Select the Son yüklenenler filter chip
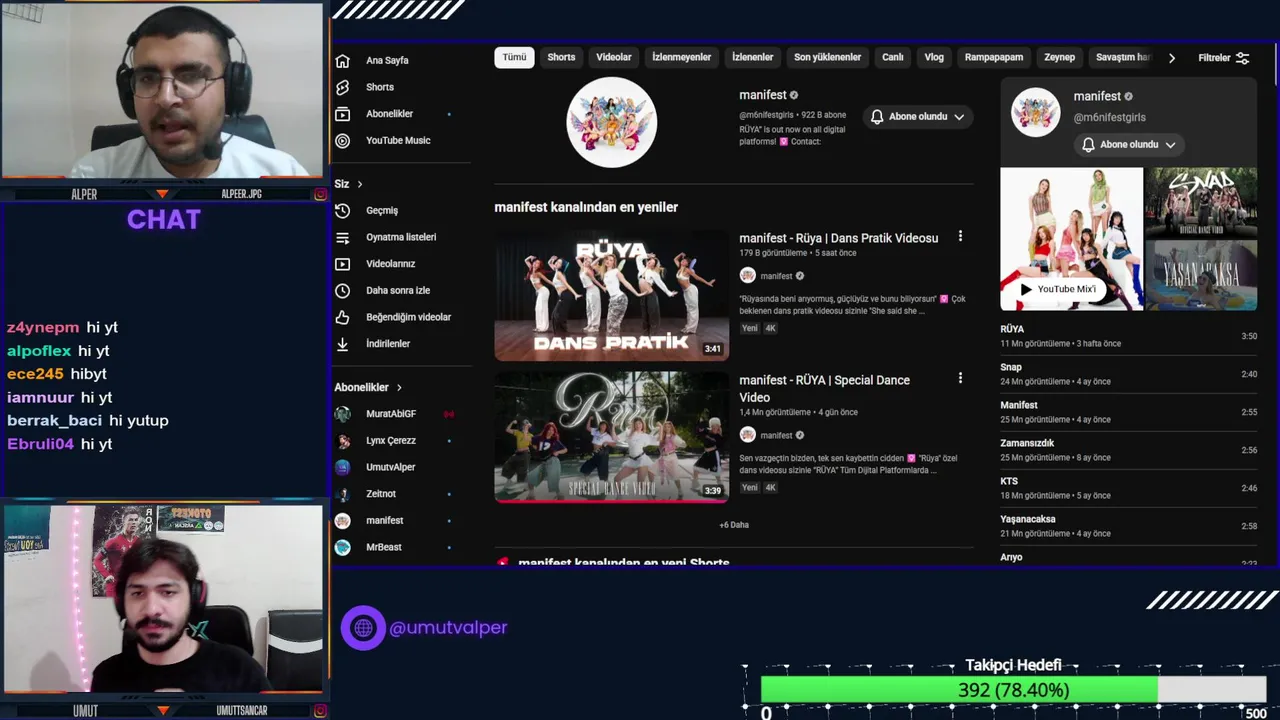The height and width of the screenshot is (720, 1280). (827, 58)
